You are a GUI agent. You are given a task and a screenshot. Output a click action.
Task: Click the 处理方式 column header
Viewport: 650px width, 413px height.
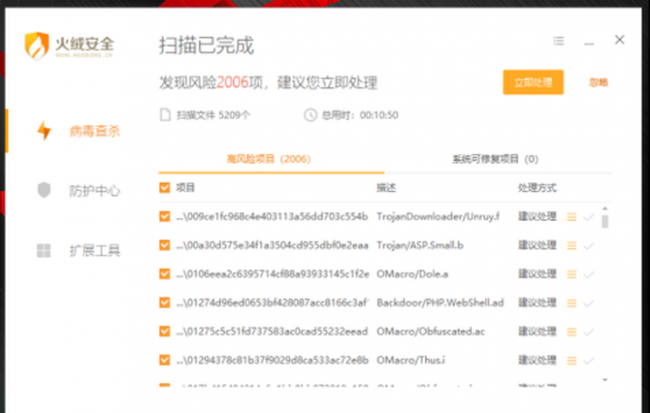pos(537,188)
